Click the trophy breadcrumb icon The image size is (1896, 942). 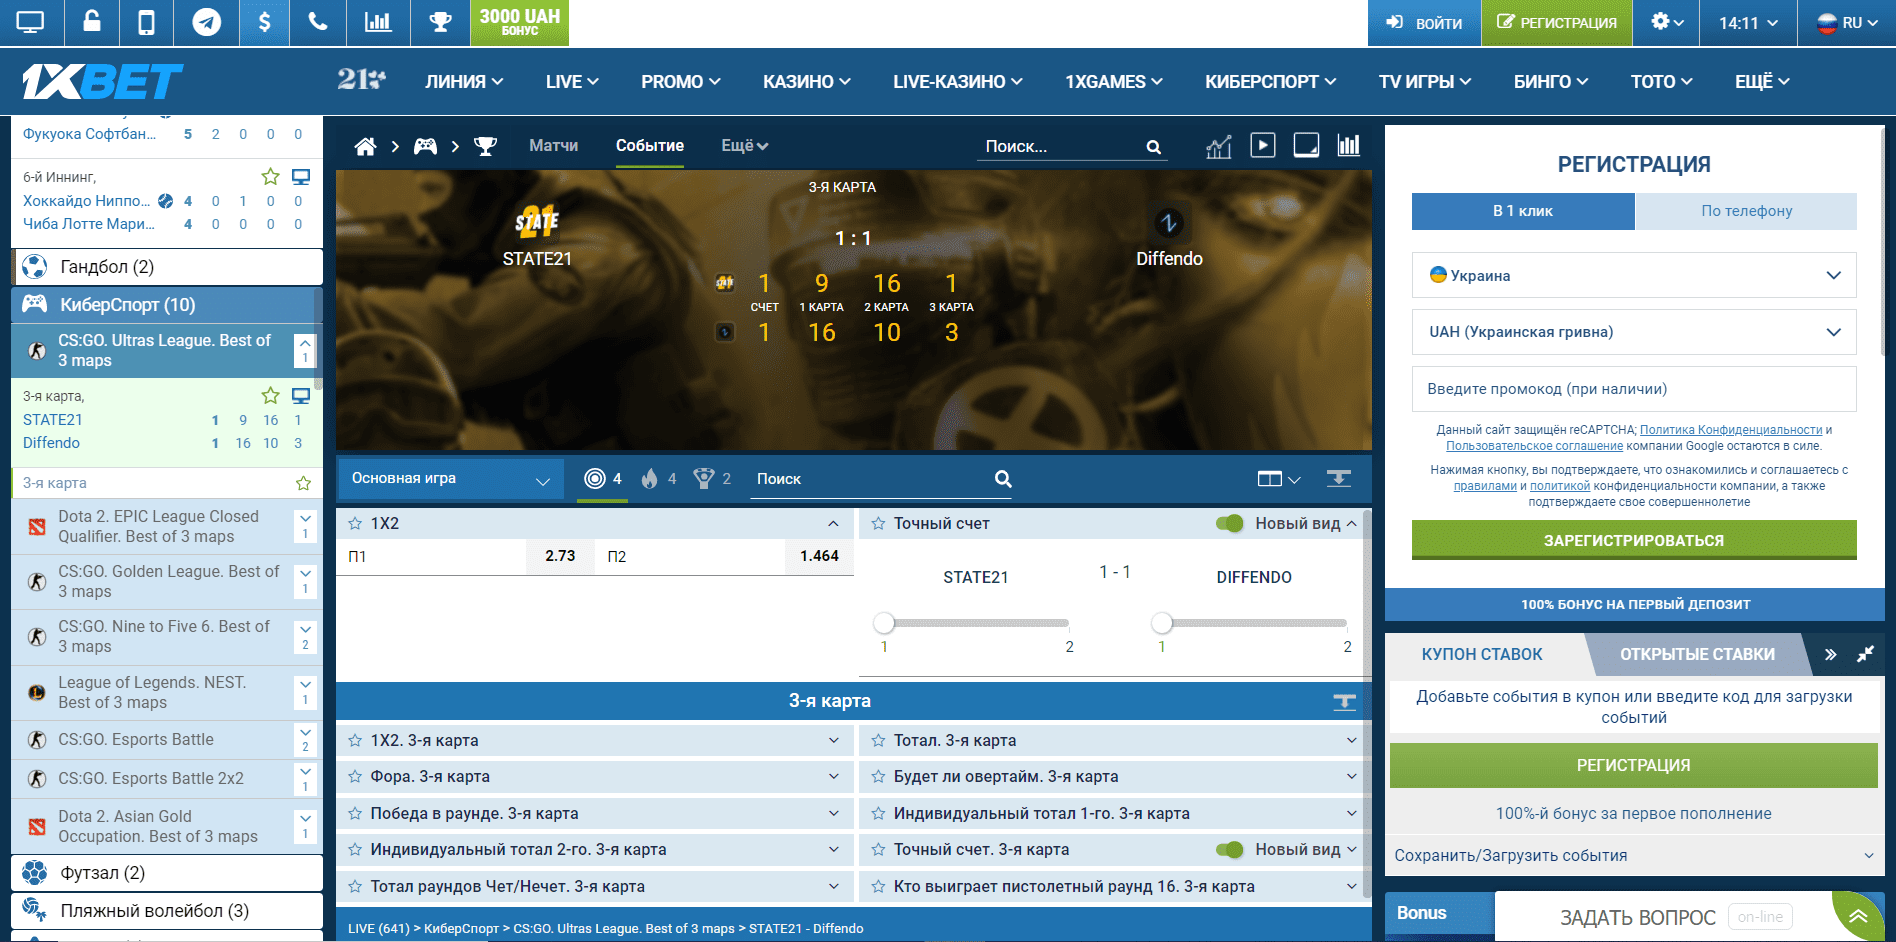coord(485,146)
